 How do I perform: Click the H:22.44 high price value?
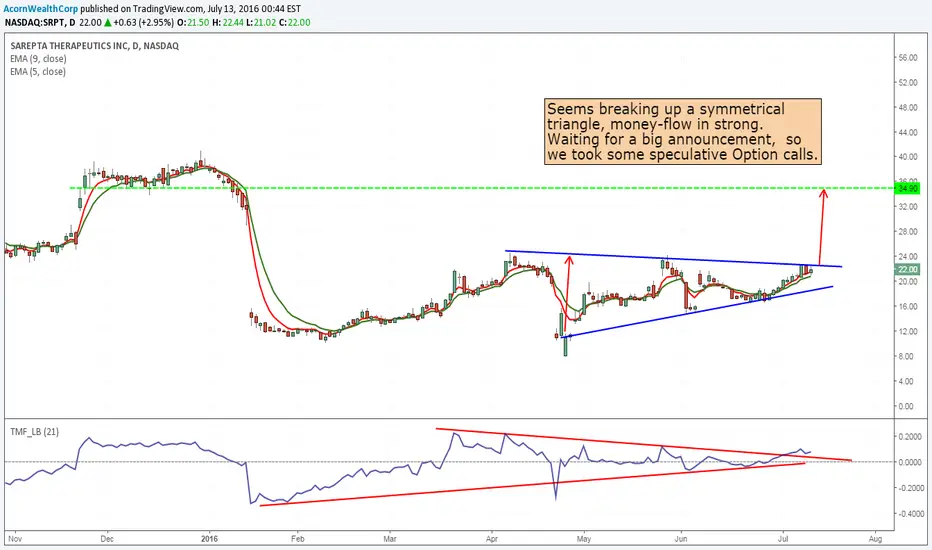(228, 23)
